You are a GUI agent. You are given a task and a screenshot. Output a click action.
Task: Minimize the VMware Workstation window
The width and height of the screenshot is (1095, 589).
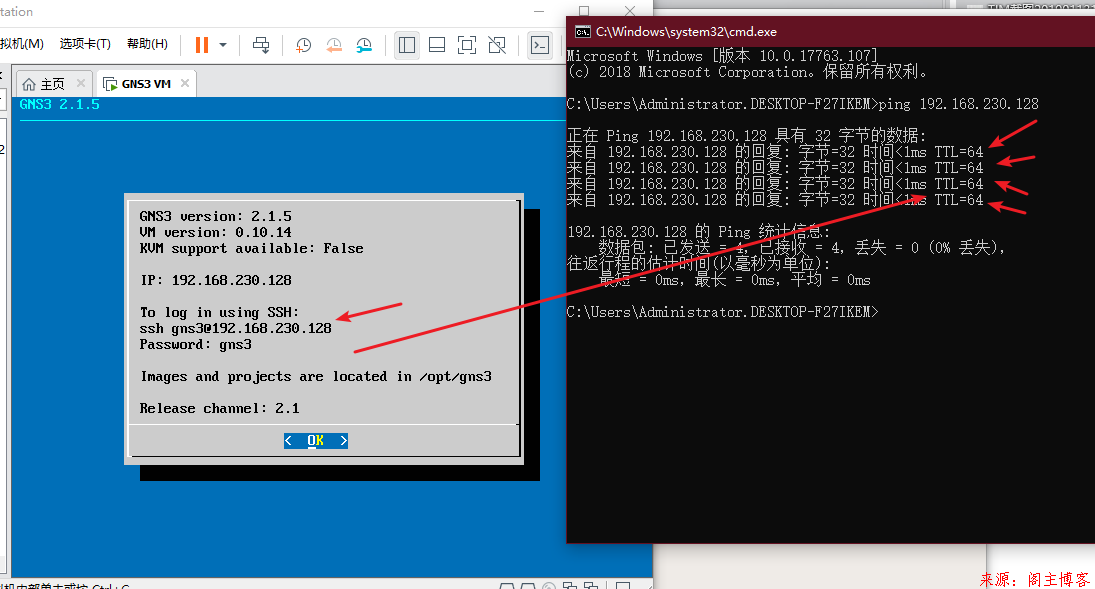539,11
